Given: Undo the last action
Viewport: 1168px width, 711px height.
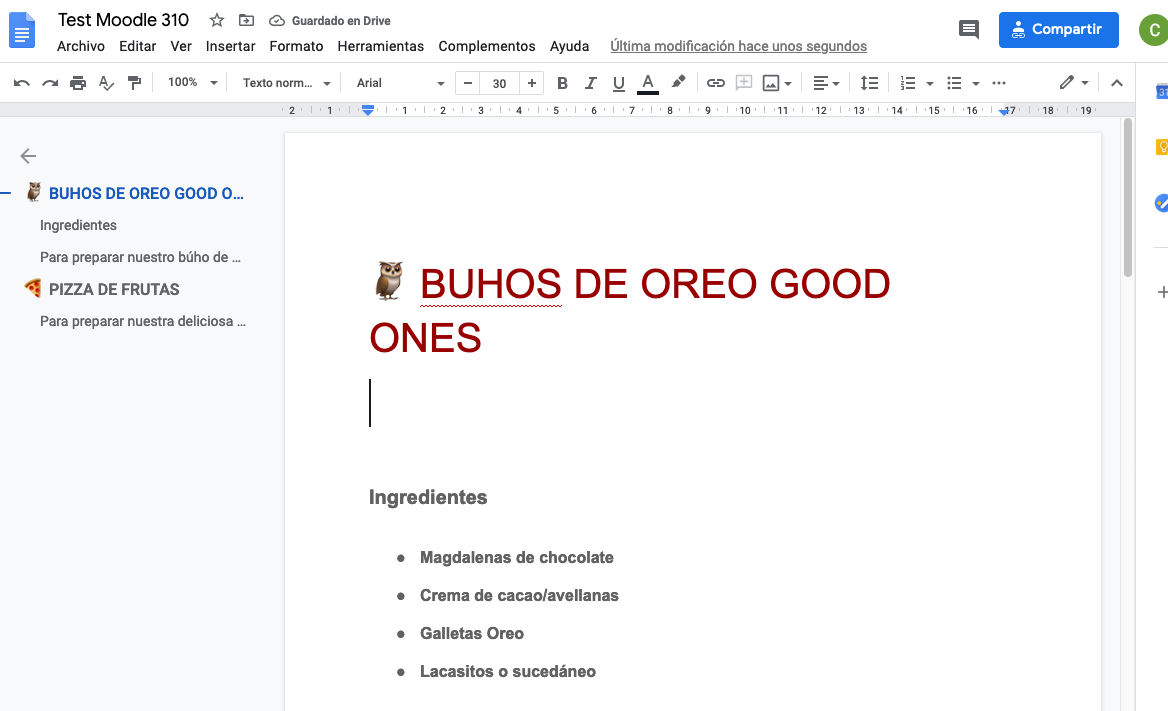Looking at the screenshot, I should pos(22,83).
